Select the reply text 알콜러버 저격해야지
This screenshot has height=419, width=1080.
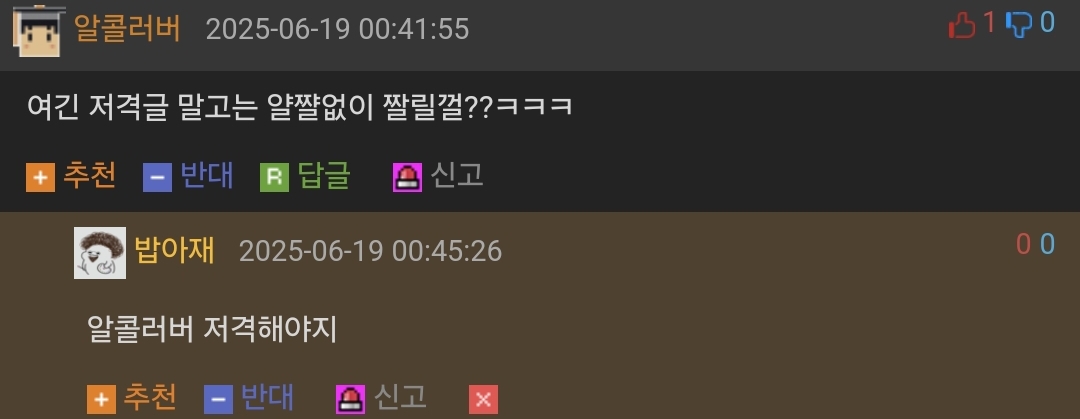point(212,329)
